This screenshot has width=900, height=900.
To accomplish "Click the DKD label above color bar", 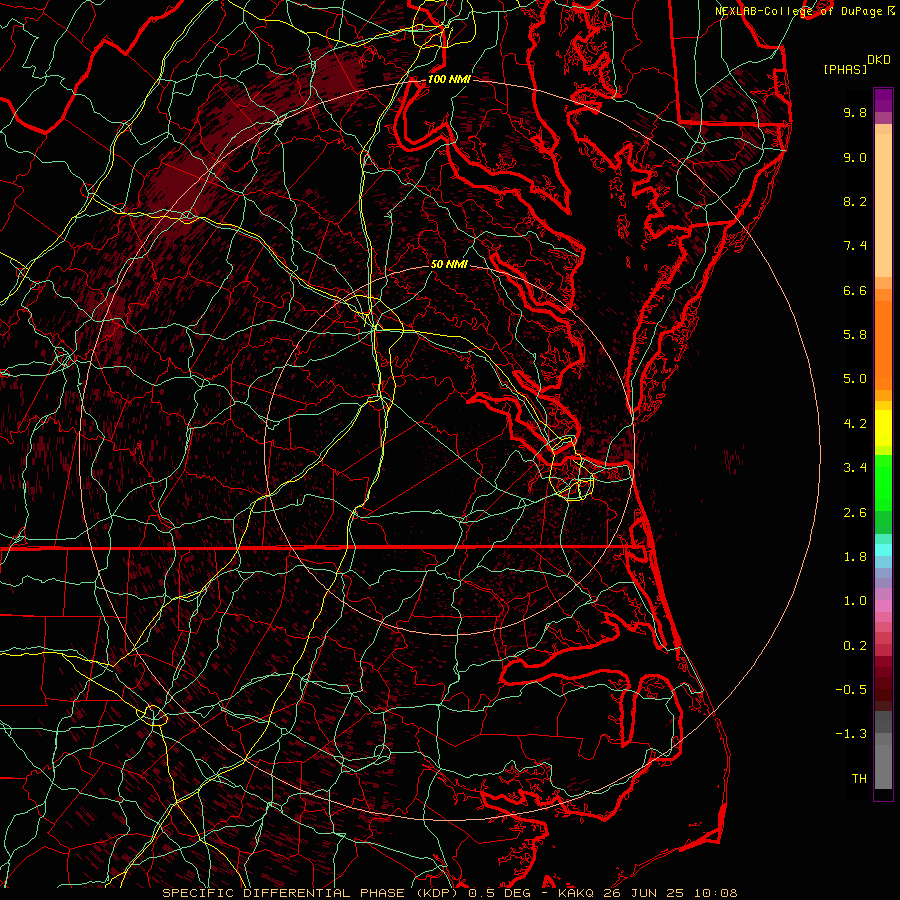I will (879, 60).
